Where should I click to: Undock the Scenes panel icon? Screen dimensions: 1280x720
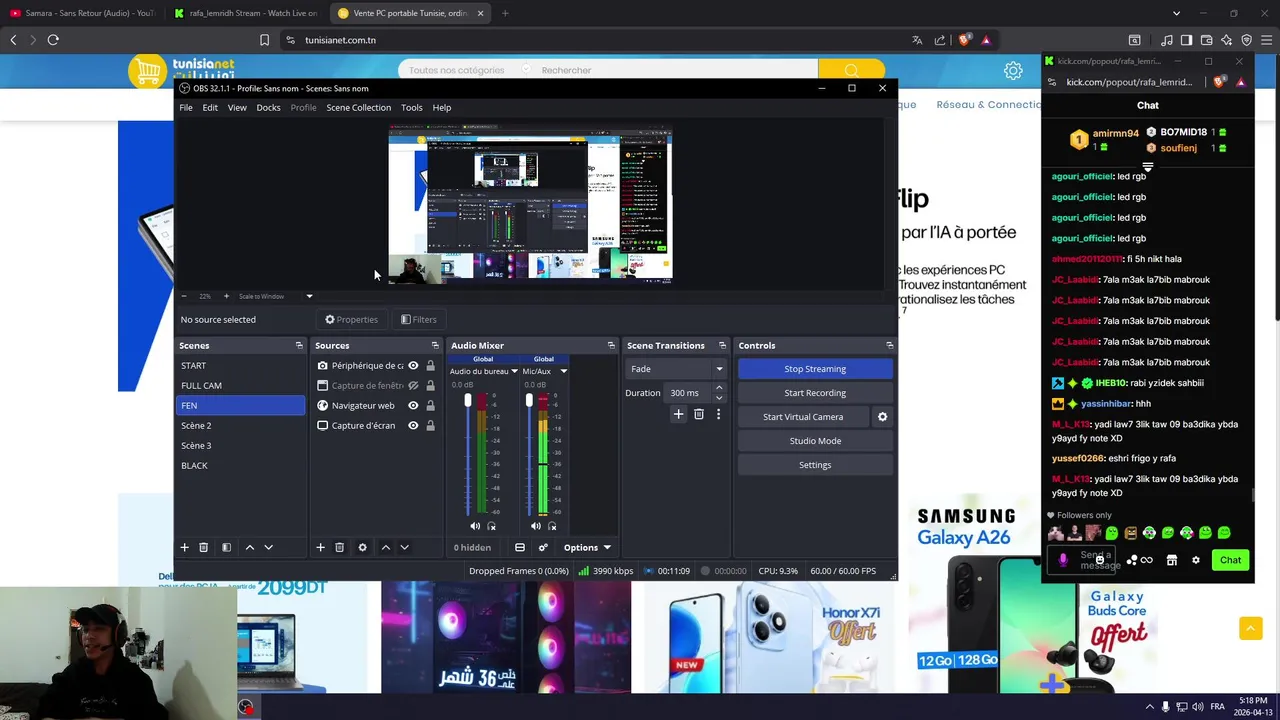pos(298,345)
